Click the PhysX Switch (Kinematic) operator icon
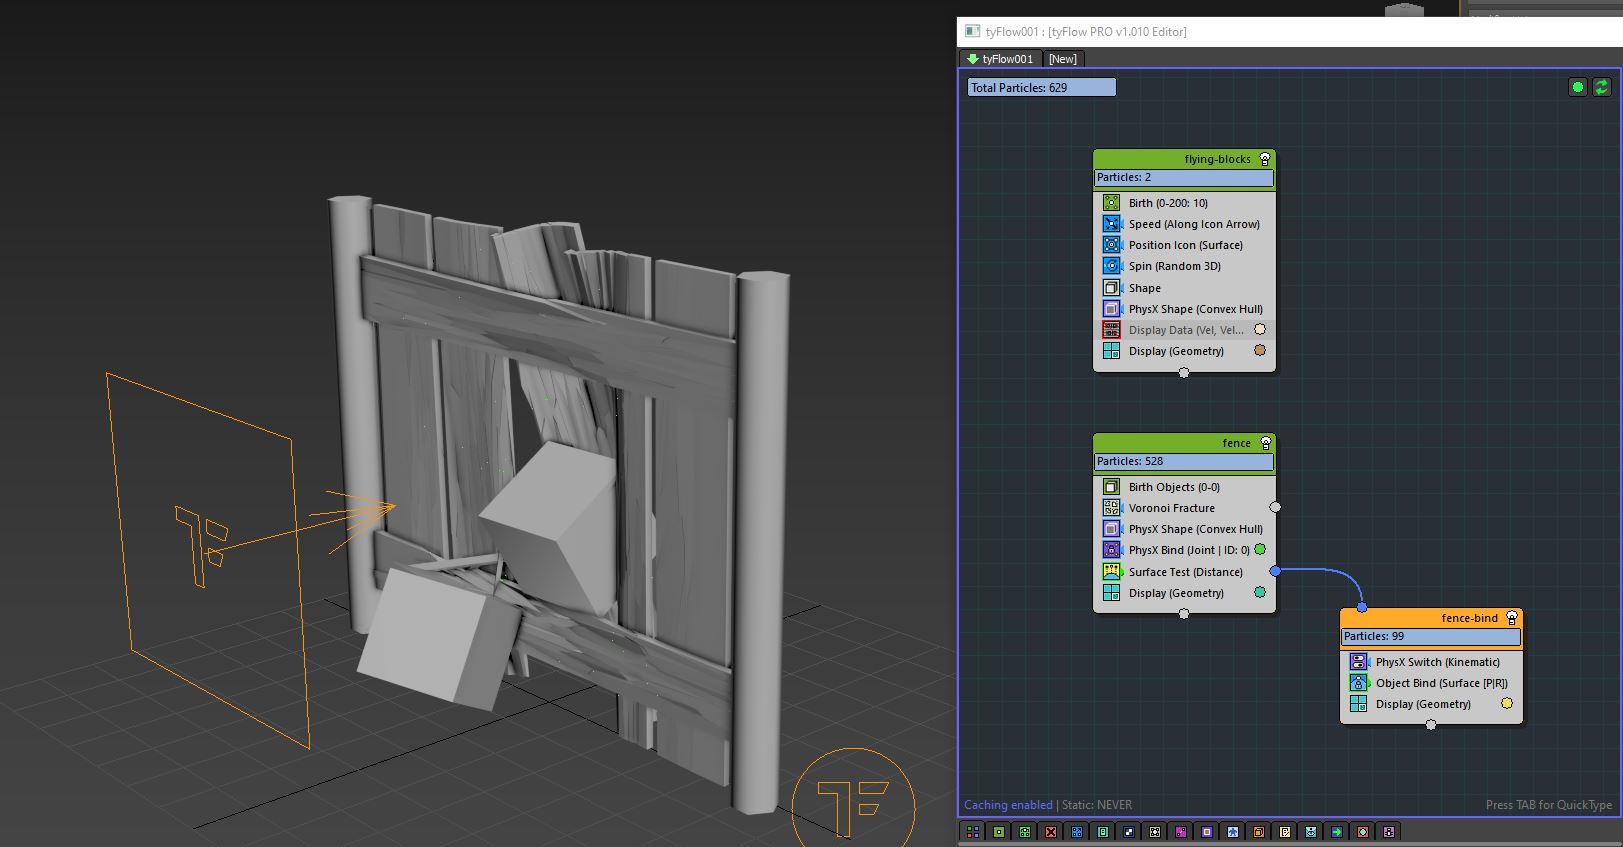Viewport: 1623px width, 847px height. coord(1358,662)
